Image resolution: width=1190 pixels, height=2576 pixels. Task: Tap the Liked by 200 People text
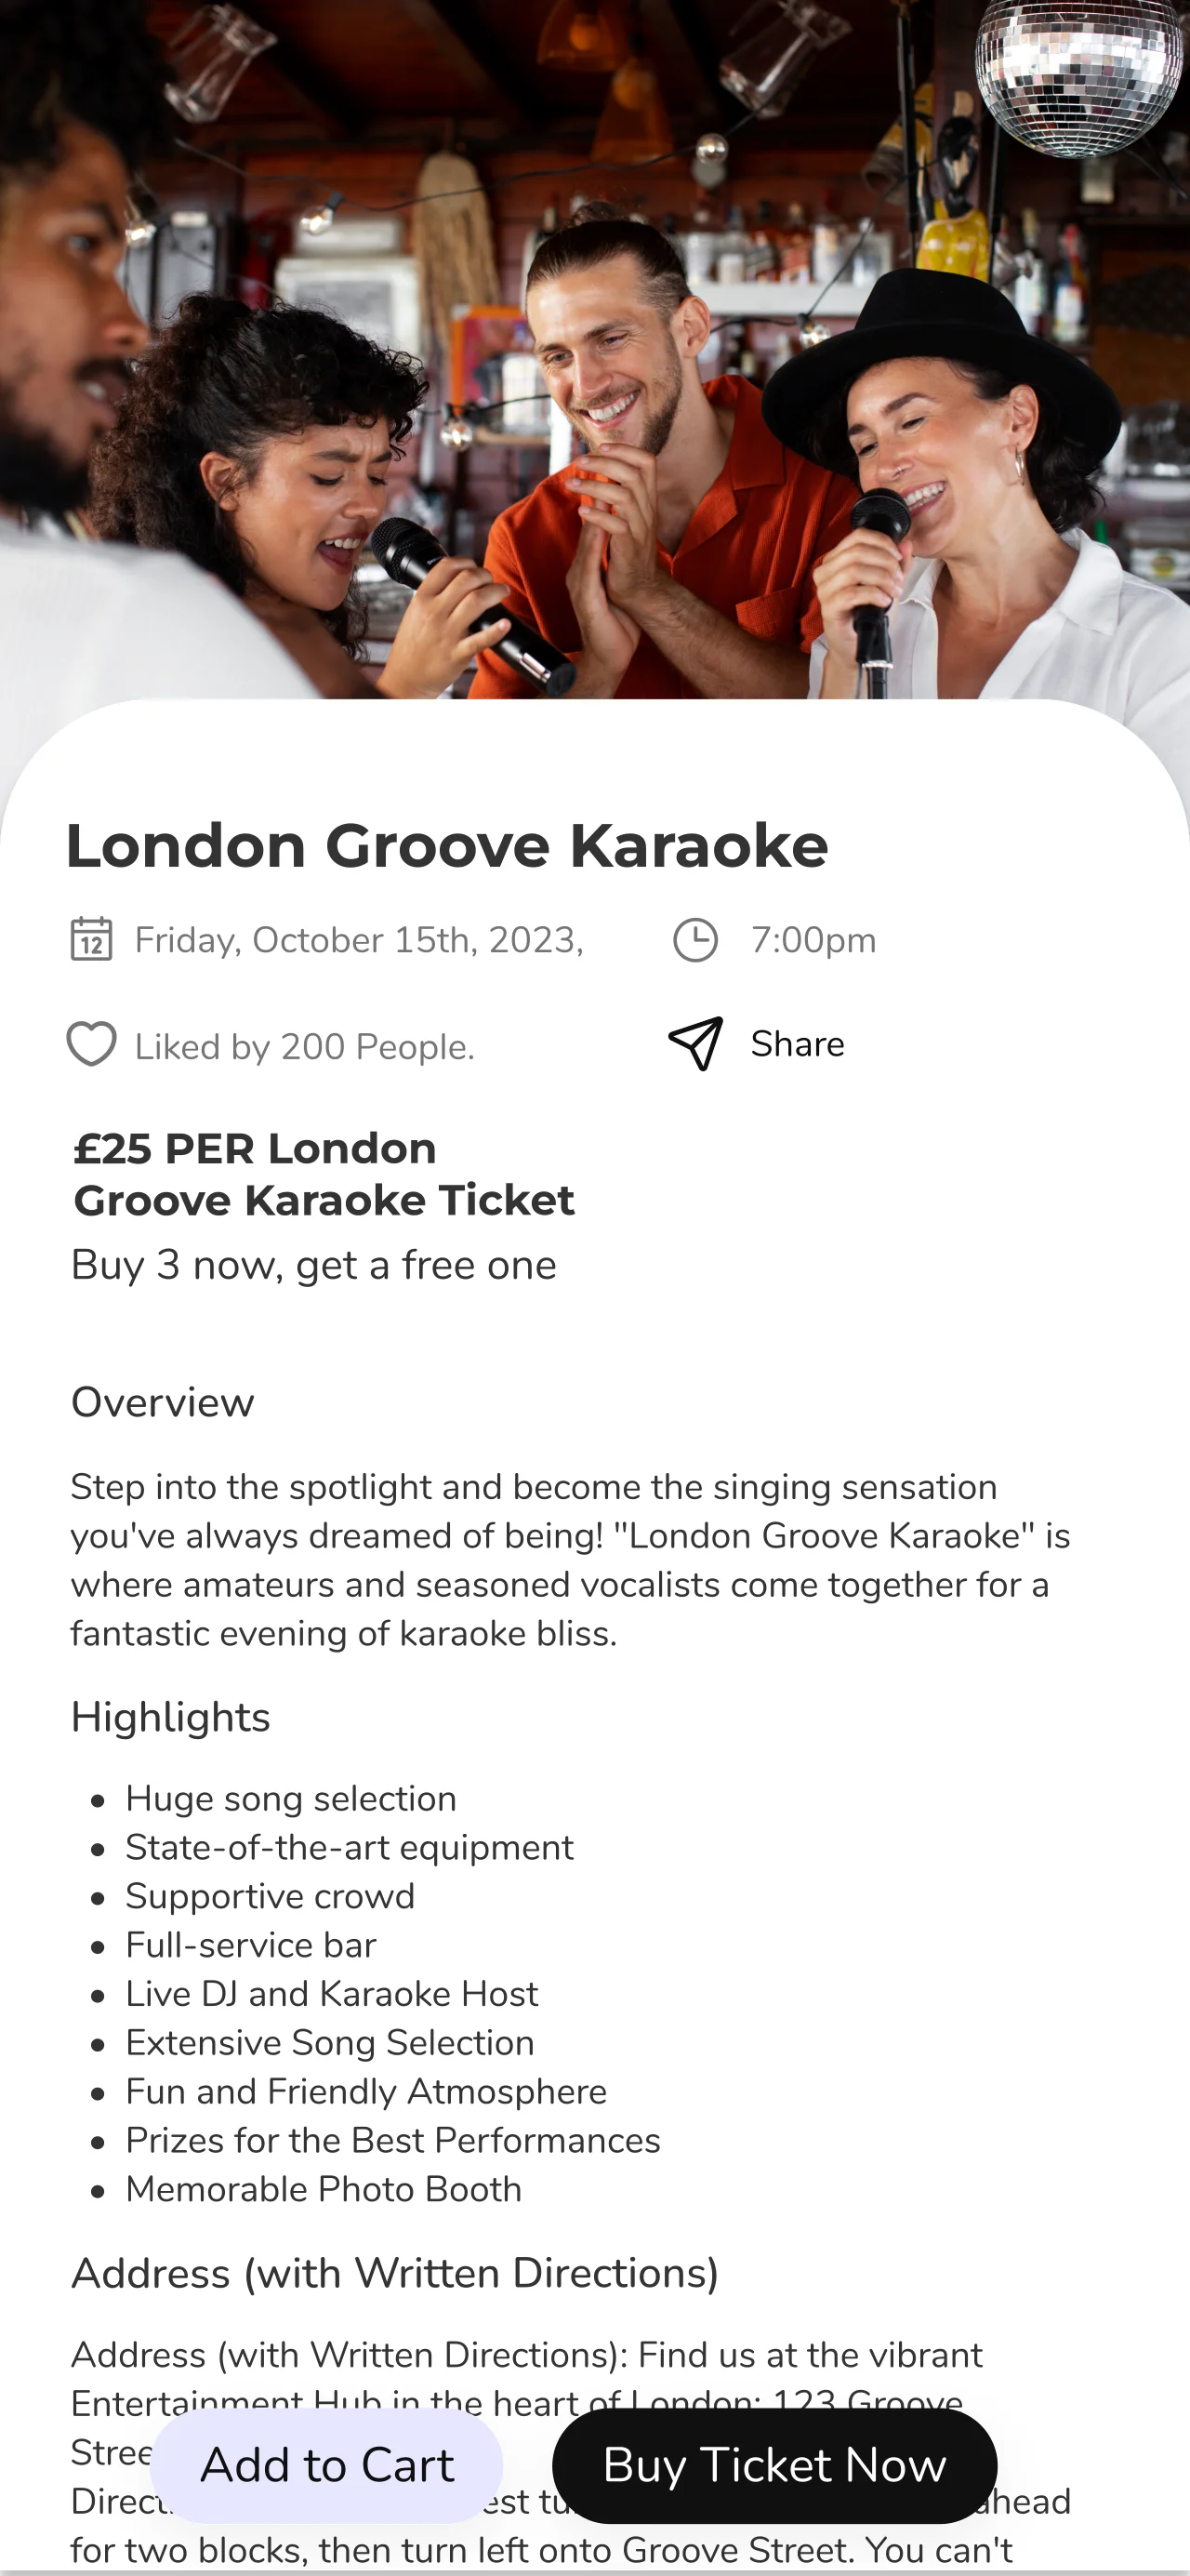(304, 1047)
